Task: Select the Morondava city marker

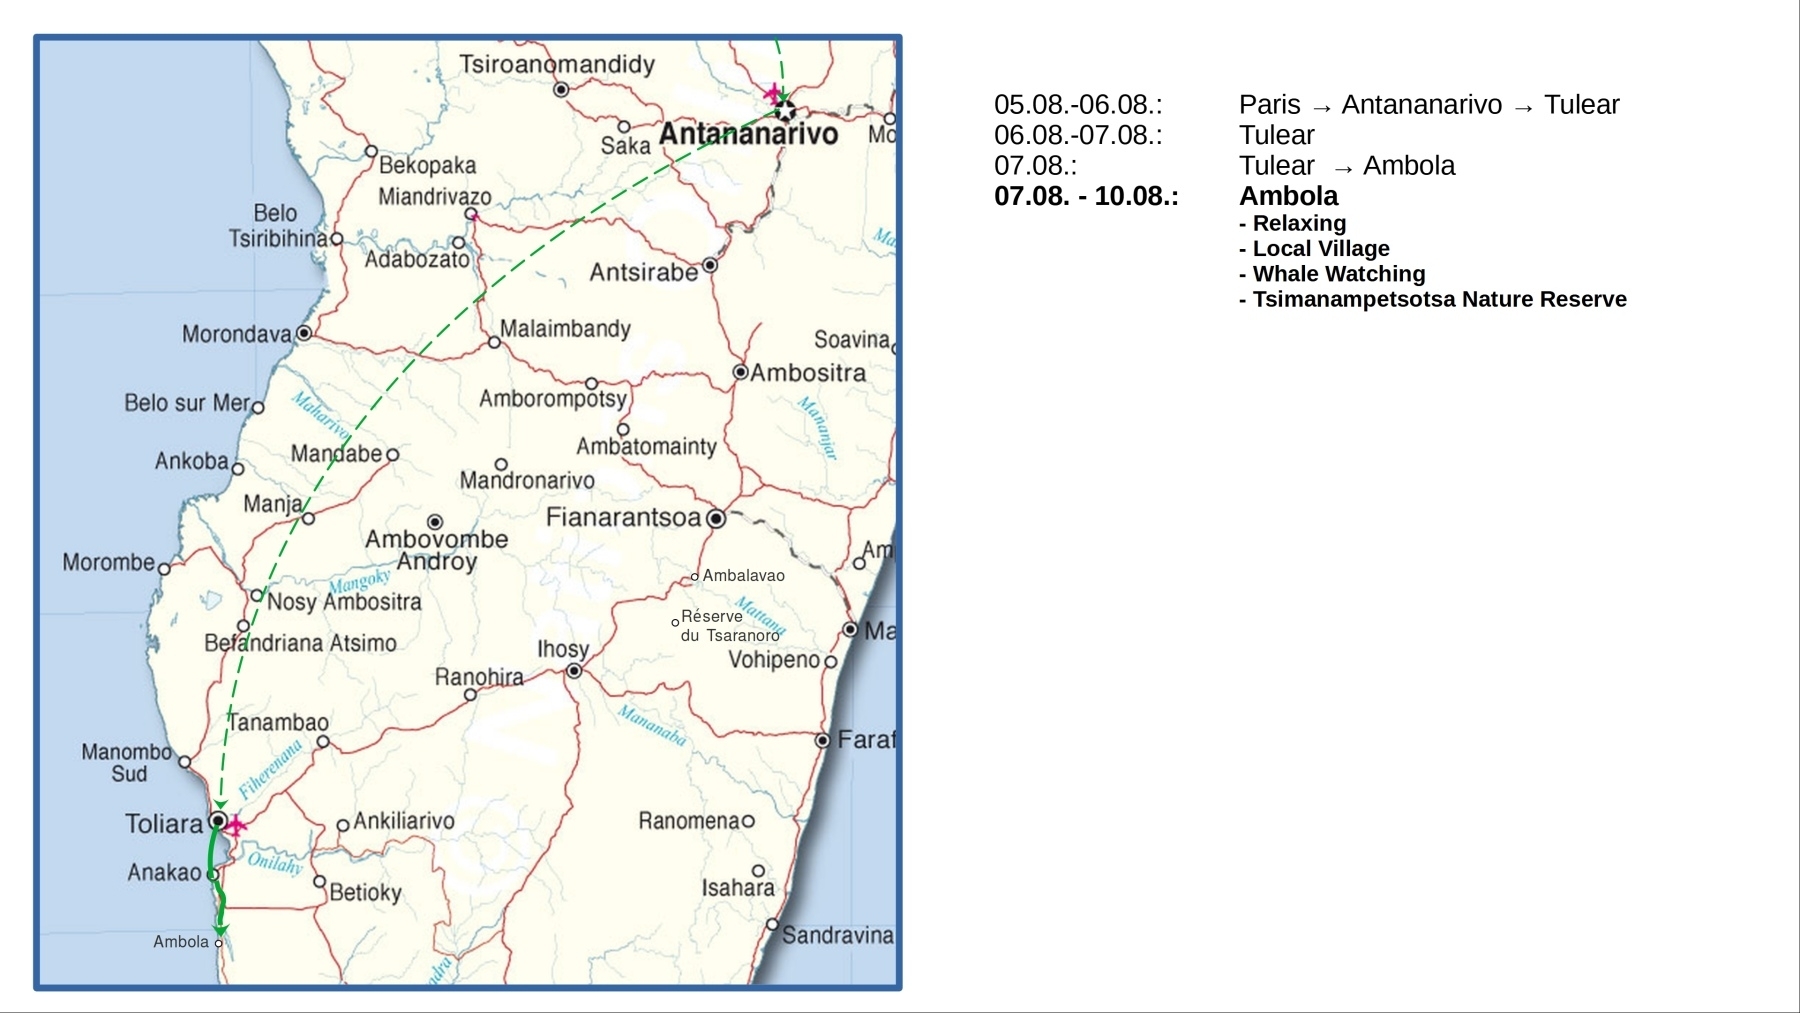Action: [304, 333]
